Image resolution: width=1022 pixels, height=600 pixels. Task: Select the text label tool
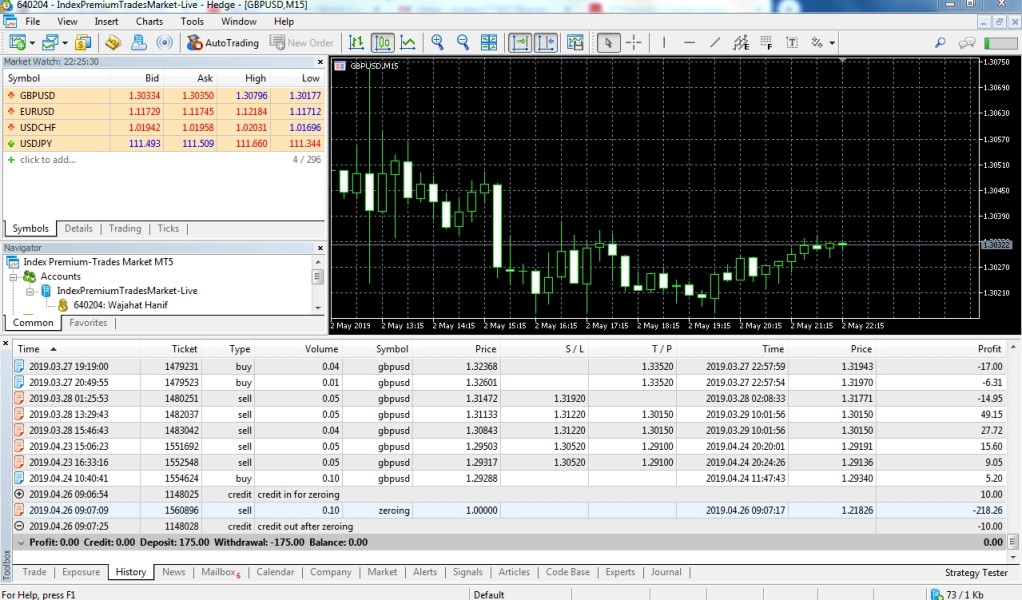[792, 43]
